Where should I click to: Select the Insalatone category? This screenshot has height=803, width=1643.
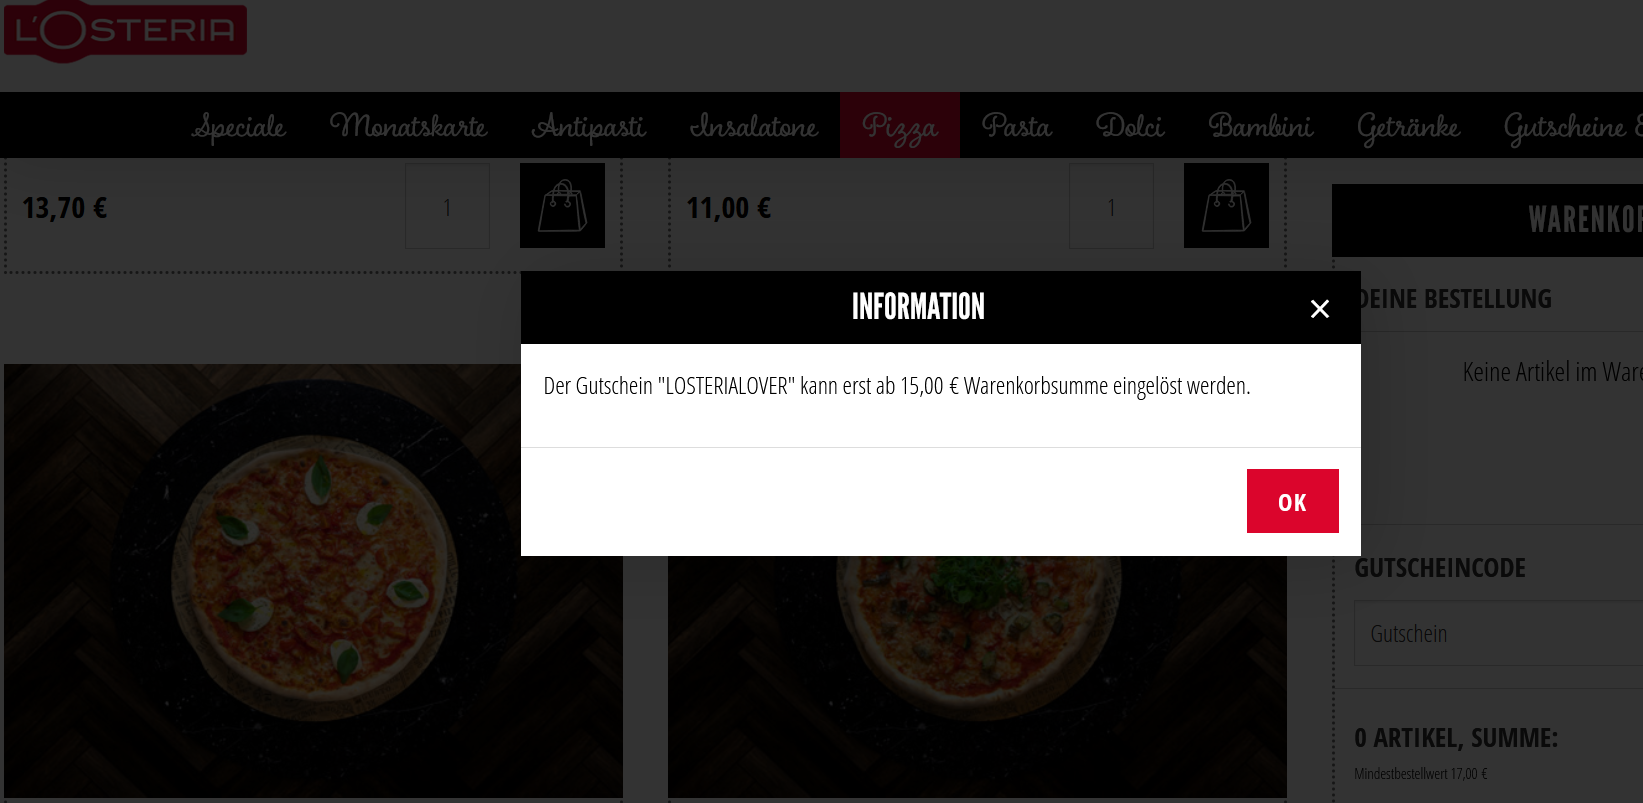click(x=754, y=126)
